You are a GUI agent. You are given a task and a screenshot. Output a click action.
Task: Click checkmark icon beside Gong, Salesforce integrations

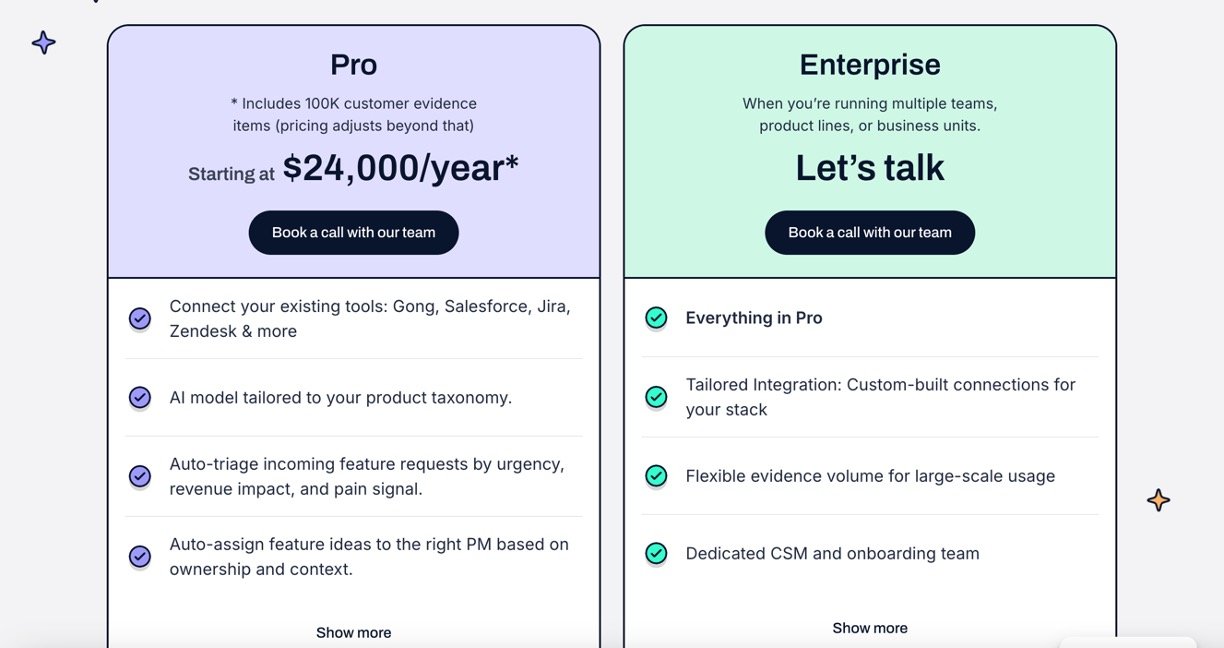(x=140, y=318)
